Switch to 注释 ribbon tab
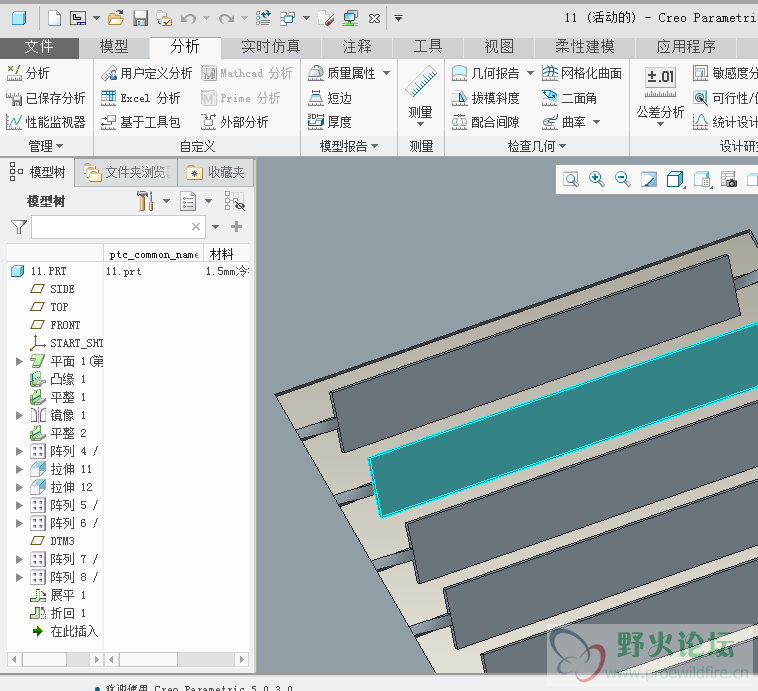 357,47
